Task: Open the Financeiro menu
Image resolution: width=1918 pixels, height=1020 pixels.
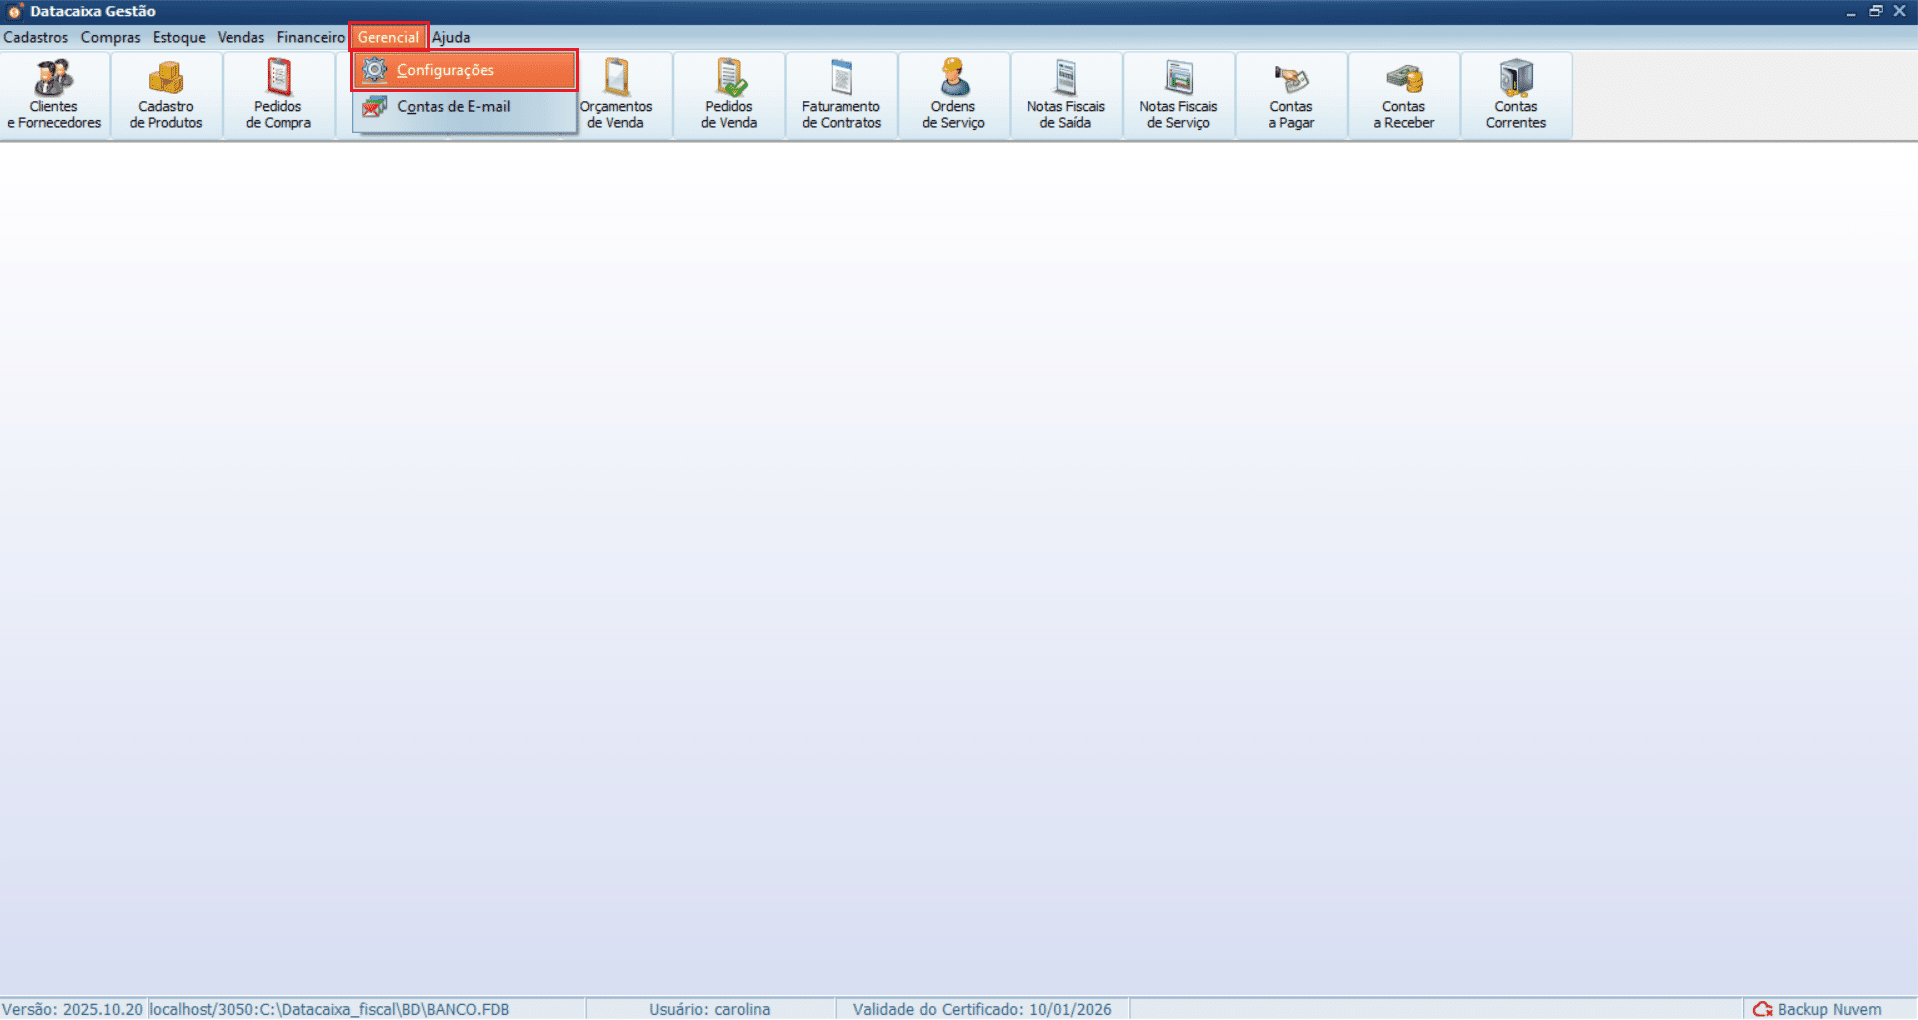Action: 310,37
